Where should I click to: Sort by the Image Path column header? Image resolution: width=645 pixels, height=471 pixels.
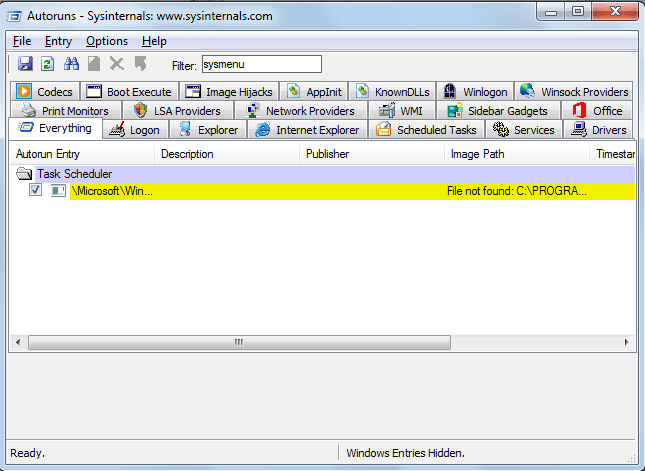pos(517,154)
